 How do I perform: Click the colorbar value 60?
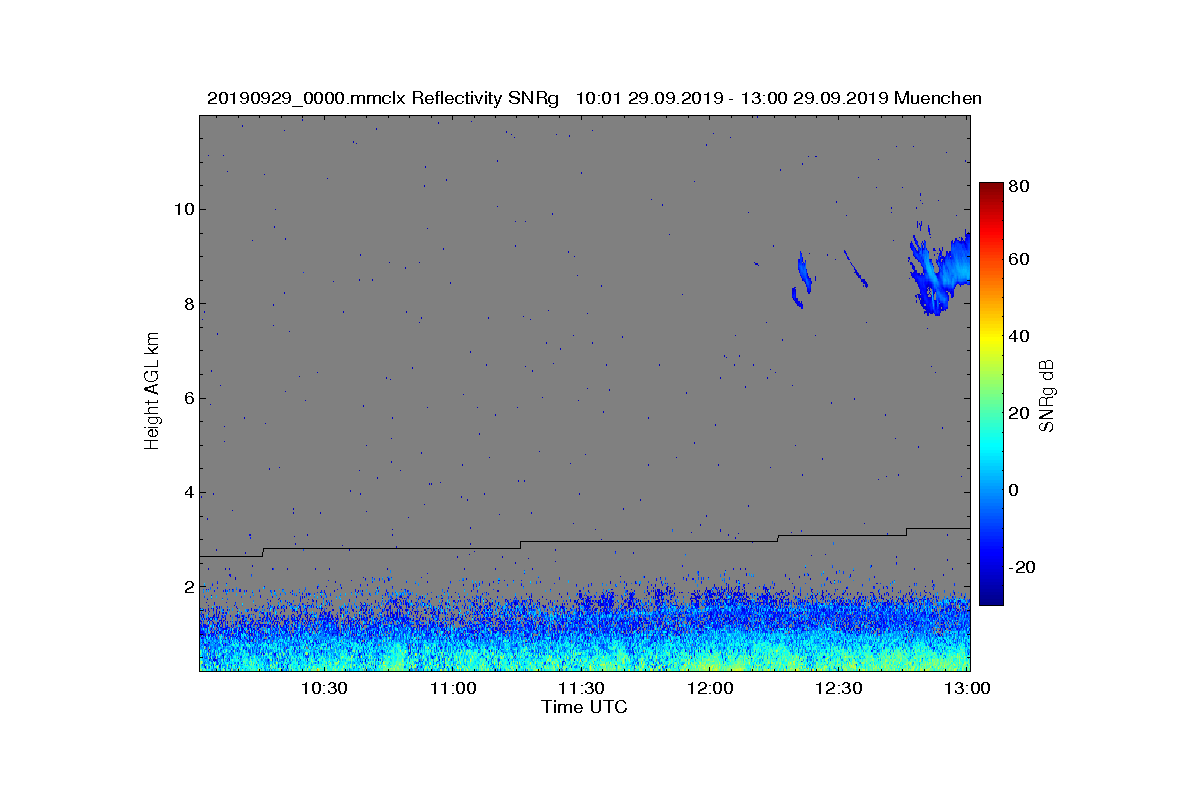tap(1020, 260)
